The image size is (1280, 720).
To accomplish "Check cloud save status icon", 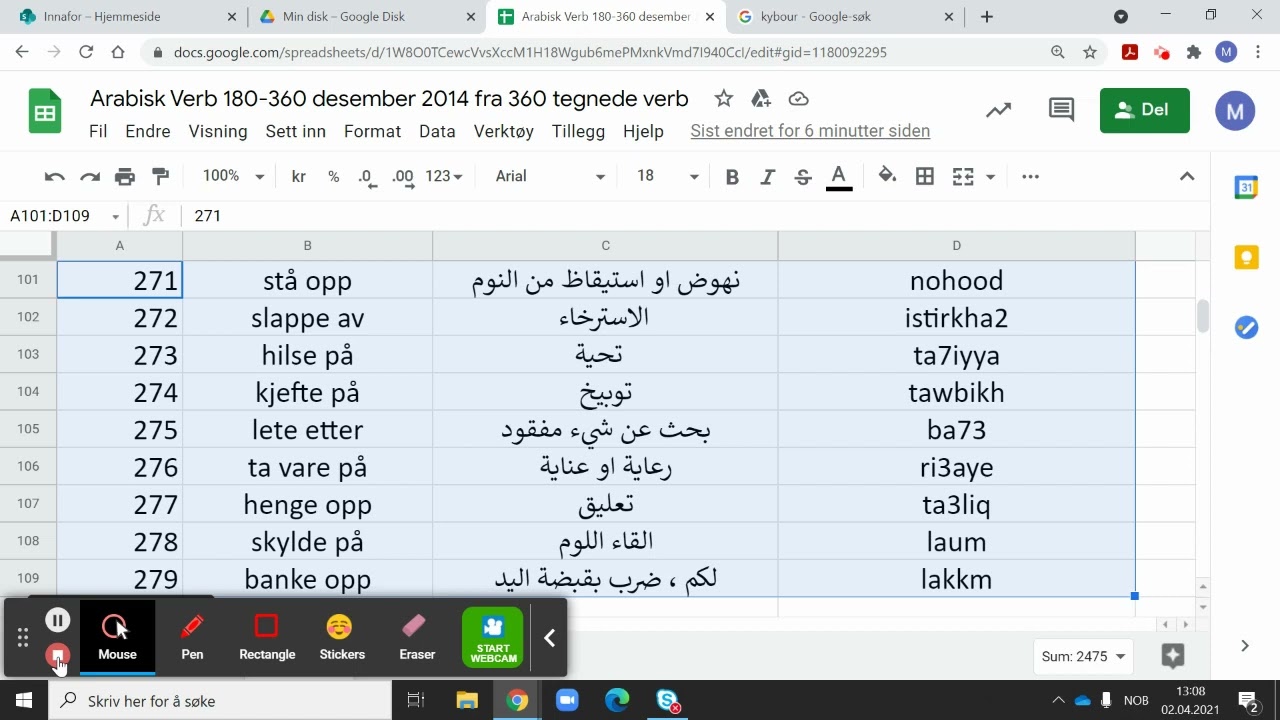I will point(798,98).
